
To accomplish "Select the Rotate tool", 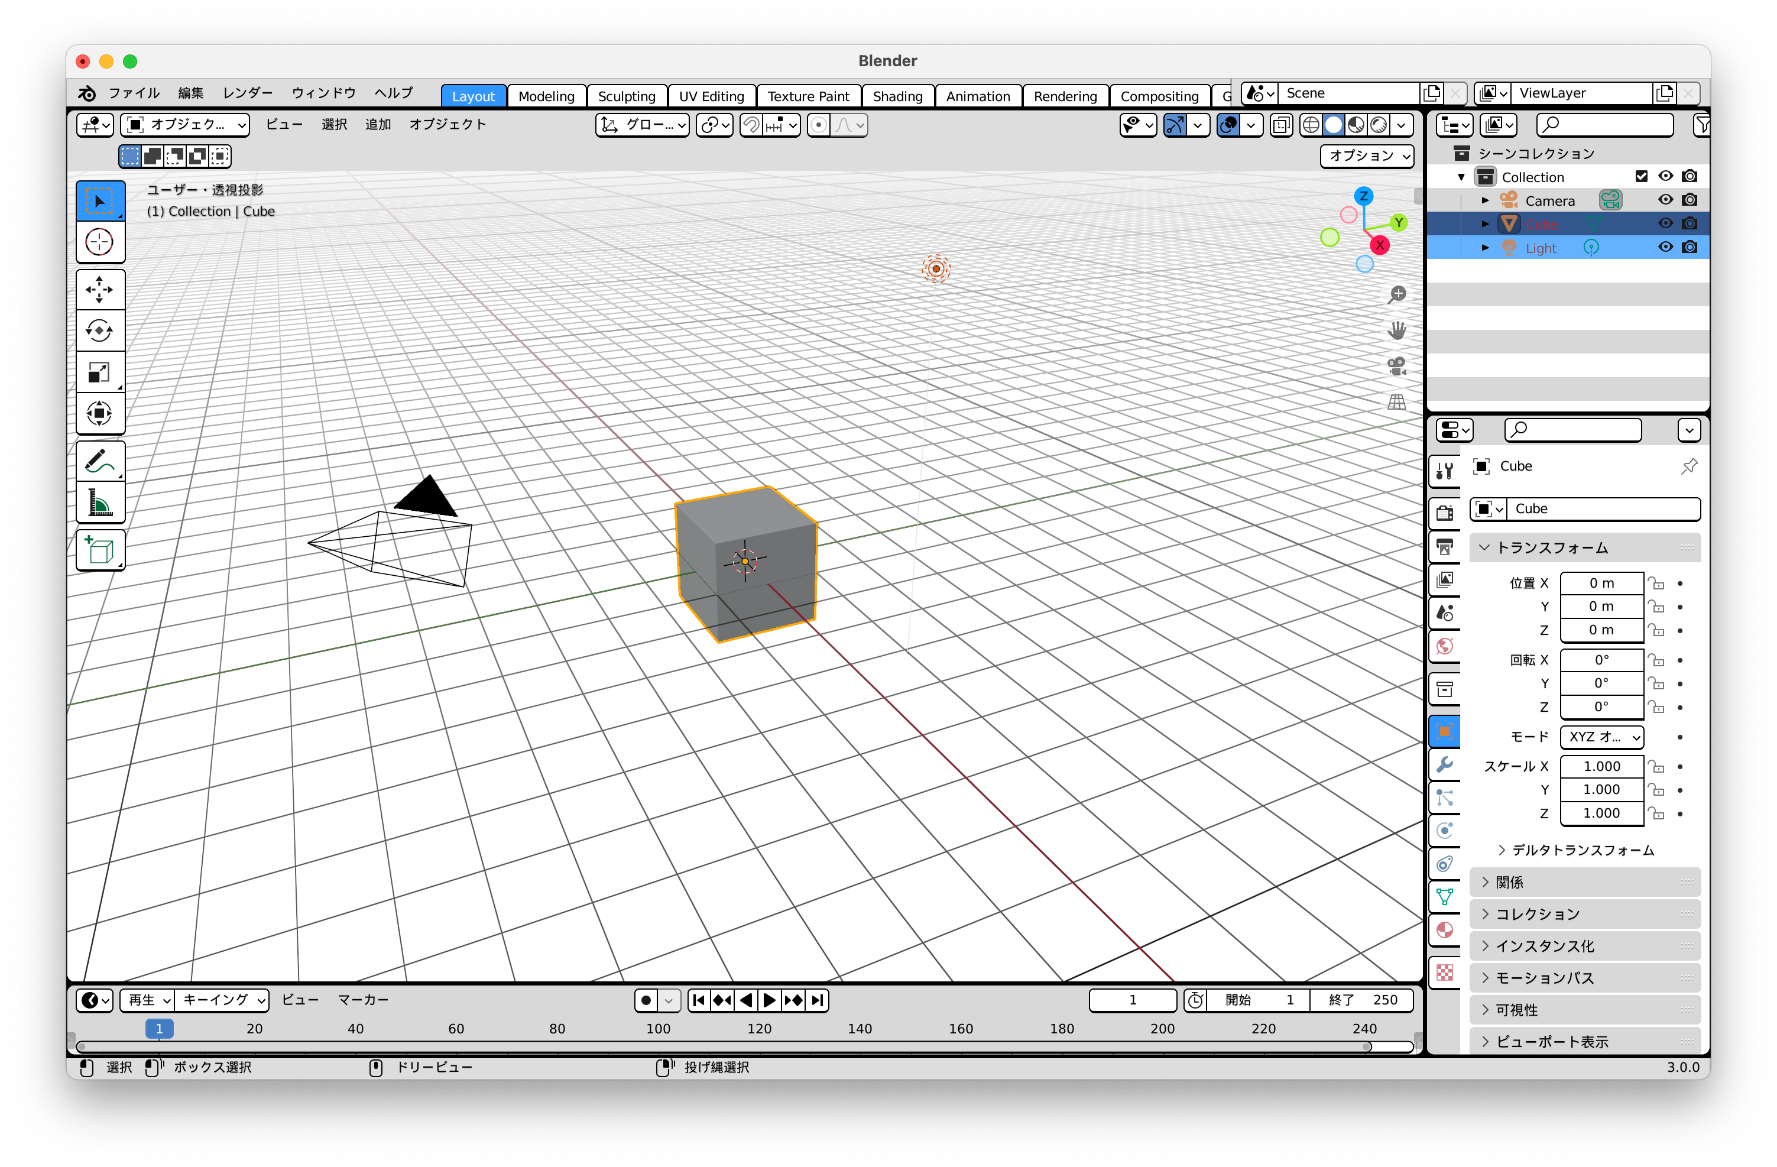I will (x=100, y=331).
